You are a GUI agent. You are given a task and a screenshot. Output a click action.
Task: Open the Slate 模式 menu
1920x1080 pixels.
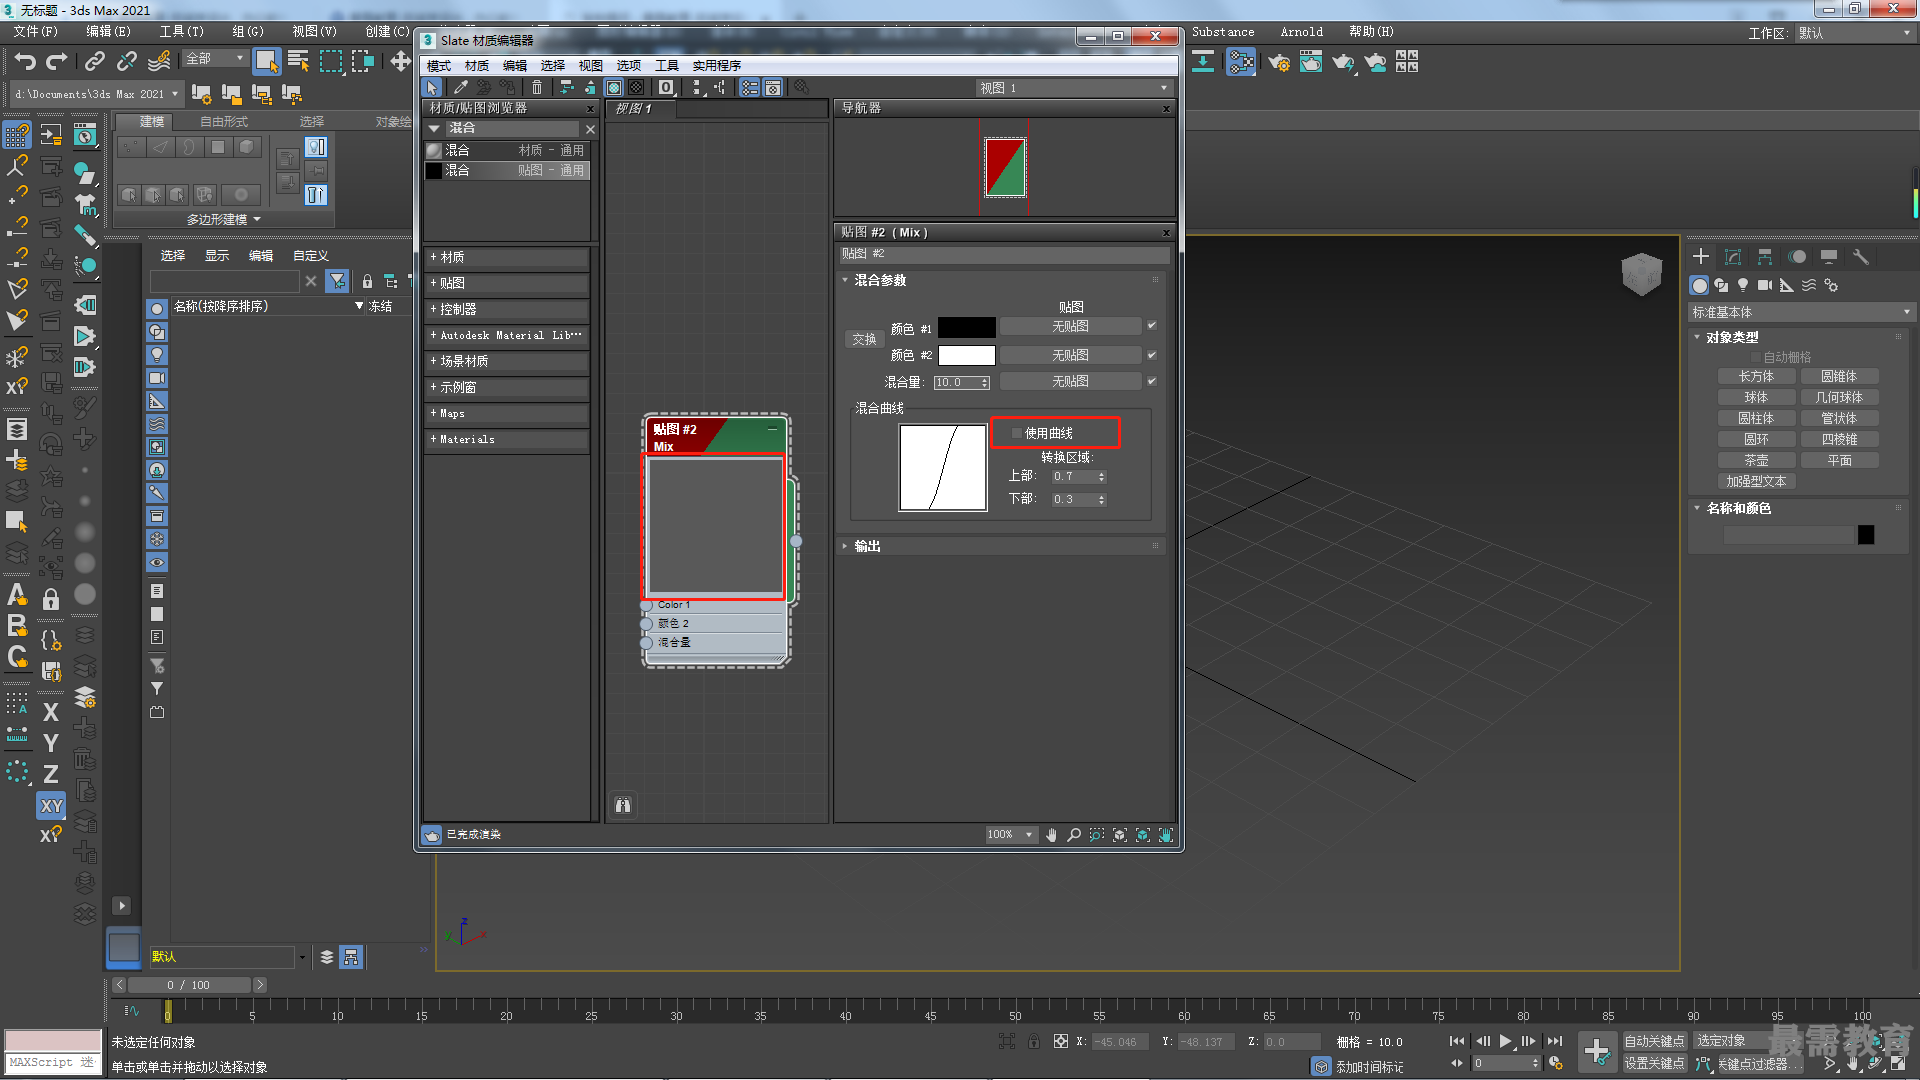pyautogui.click(x=439, y=65)
